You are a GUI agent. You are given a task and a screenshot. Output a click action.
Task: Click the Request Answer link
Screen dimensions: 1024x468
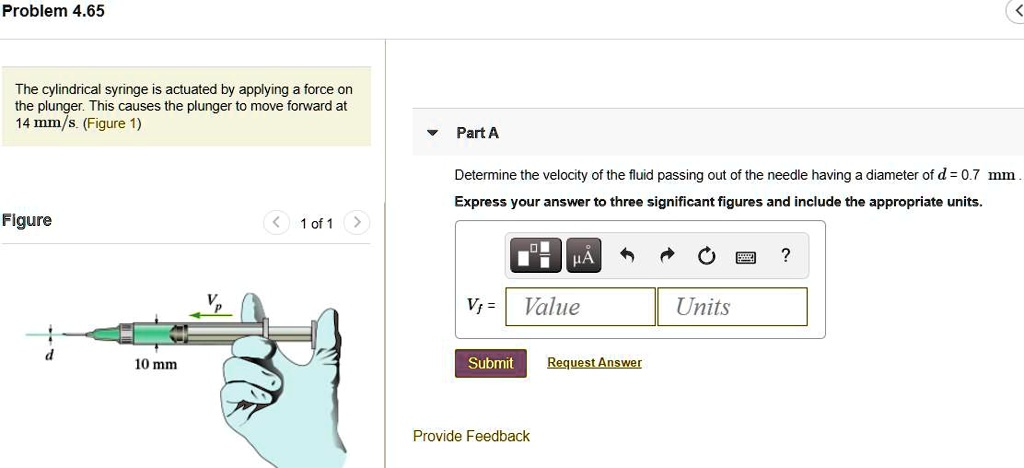click(x=594, y=362)
